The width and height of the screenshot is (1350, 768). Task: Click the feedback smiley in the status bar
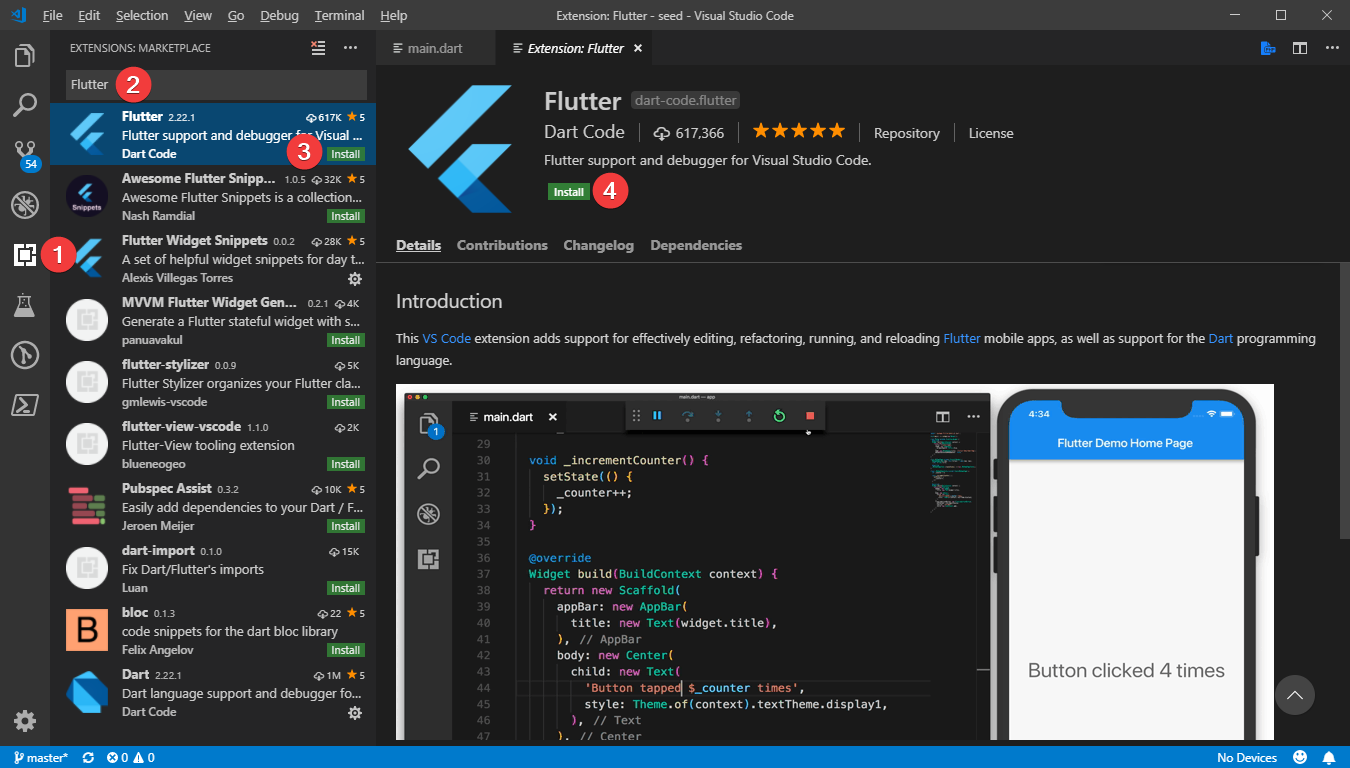click(x=1300, y=757)
